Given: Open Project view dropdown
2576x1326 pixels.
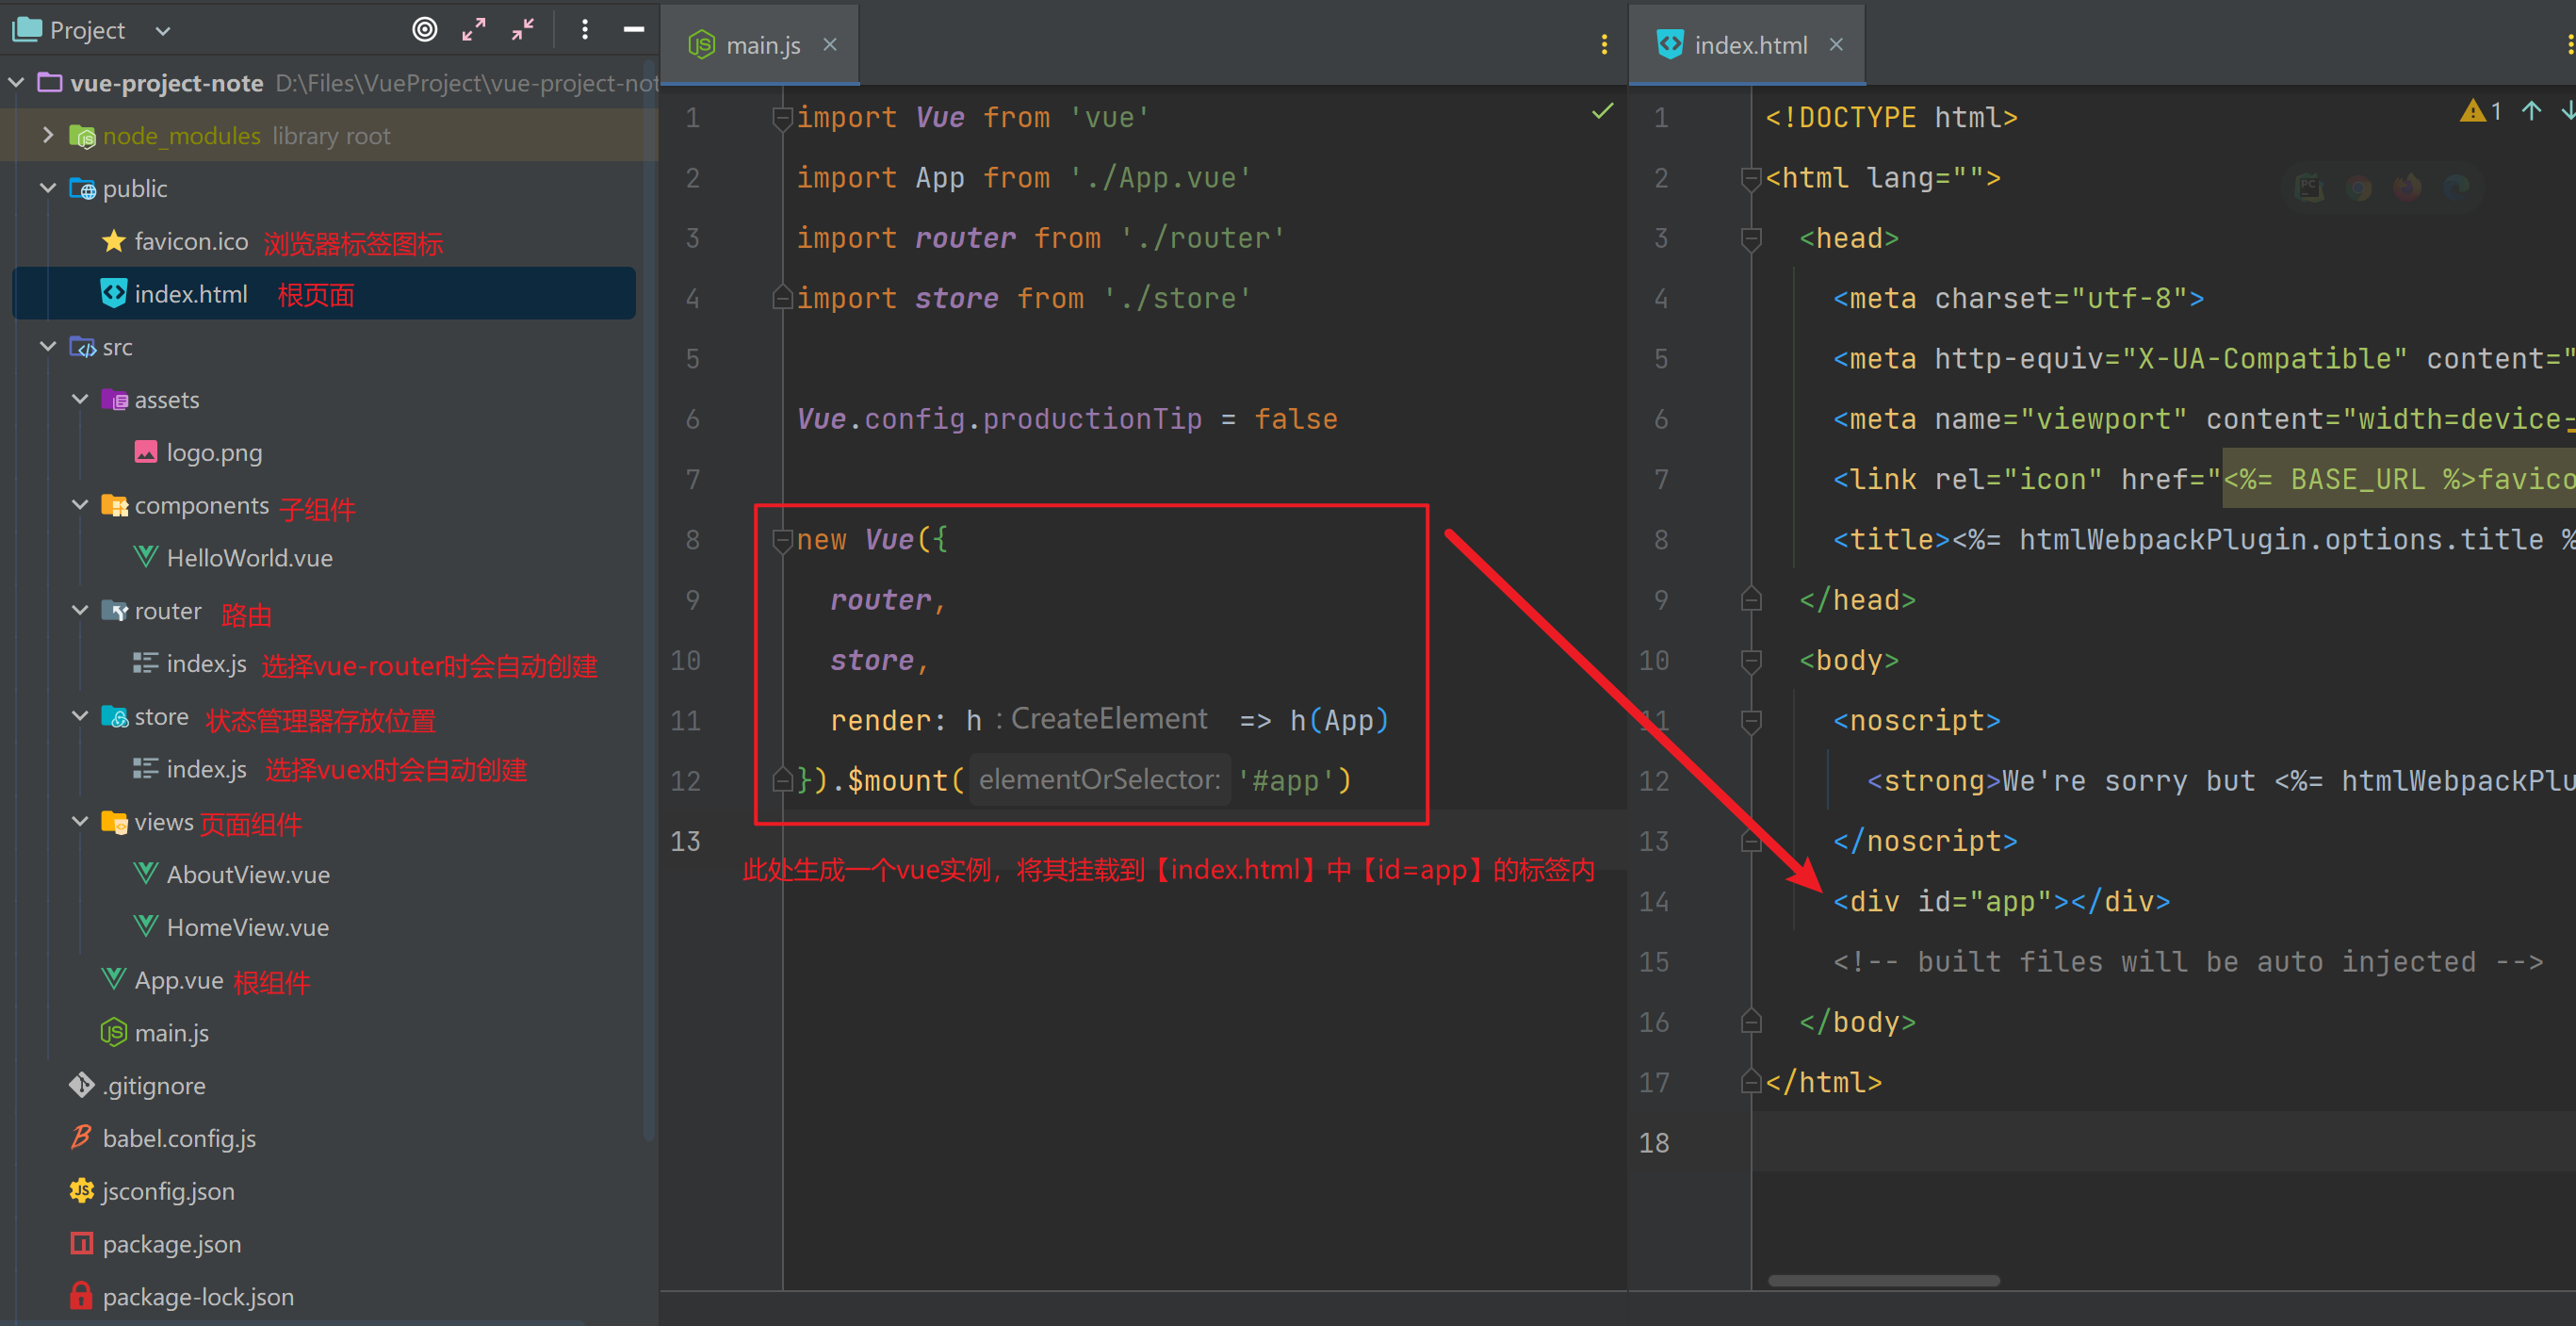Looking at the screenshot, I should coord(163,31).
